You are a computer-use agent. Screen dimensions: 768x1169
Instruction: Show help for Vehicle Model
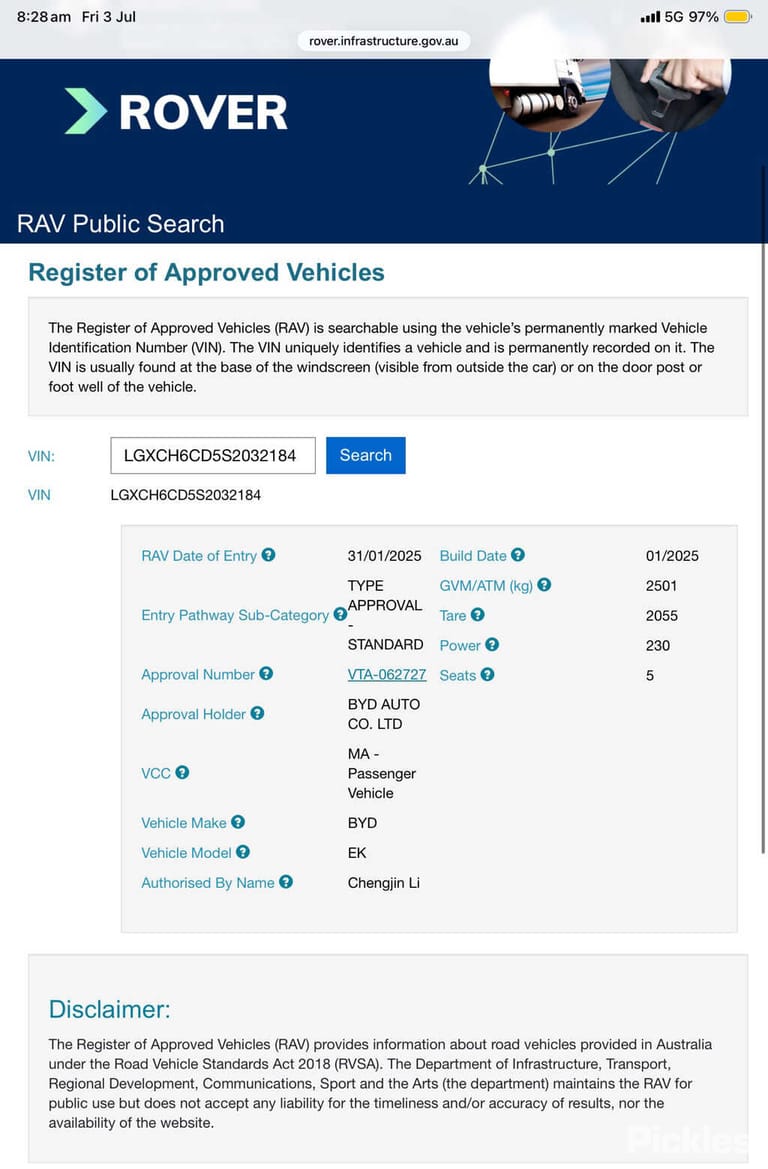(243, 851)
